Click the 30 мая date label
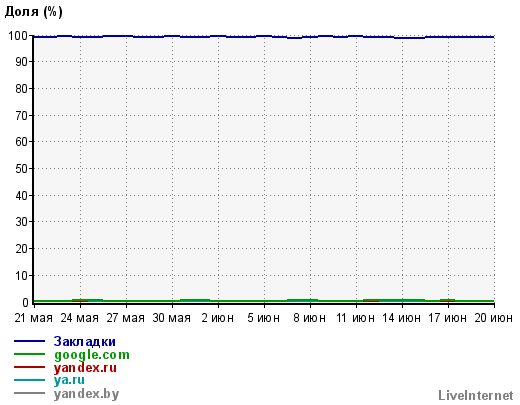 point(172,318)
